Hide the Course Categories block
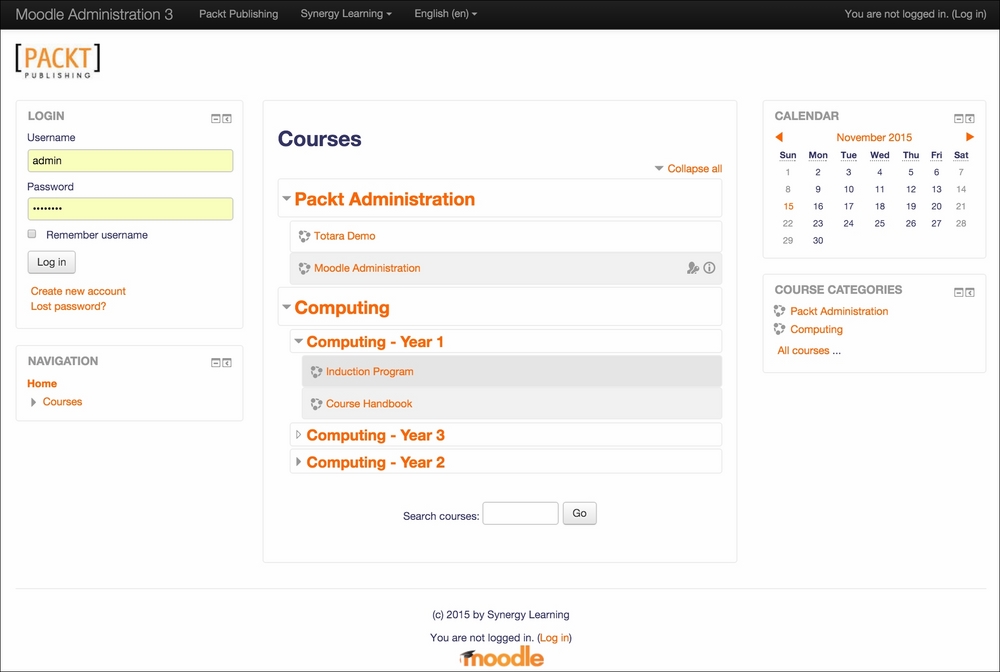The height and width of the screenshot is (672, 1000). pos(959,293)
